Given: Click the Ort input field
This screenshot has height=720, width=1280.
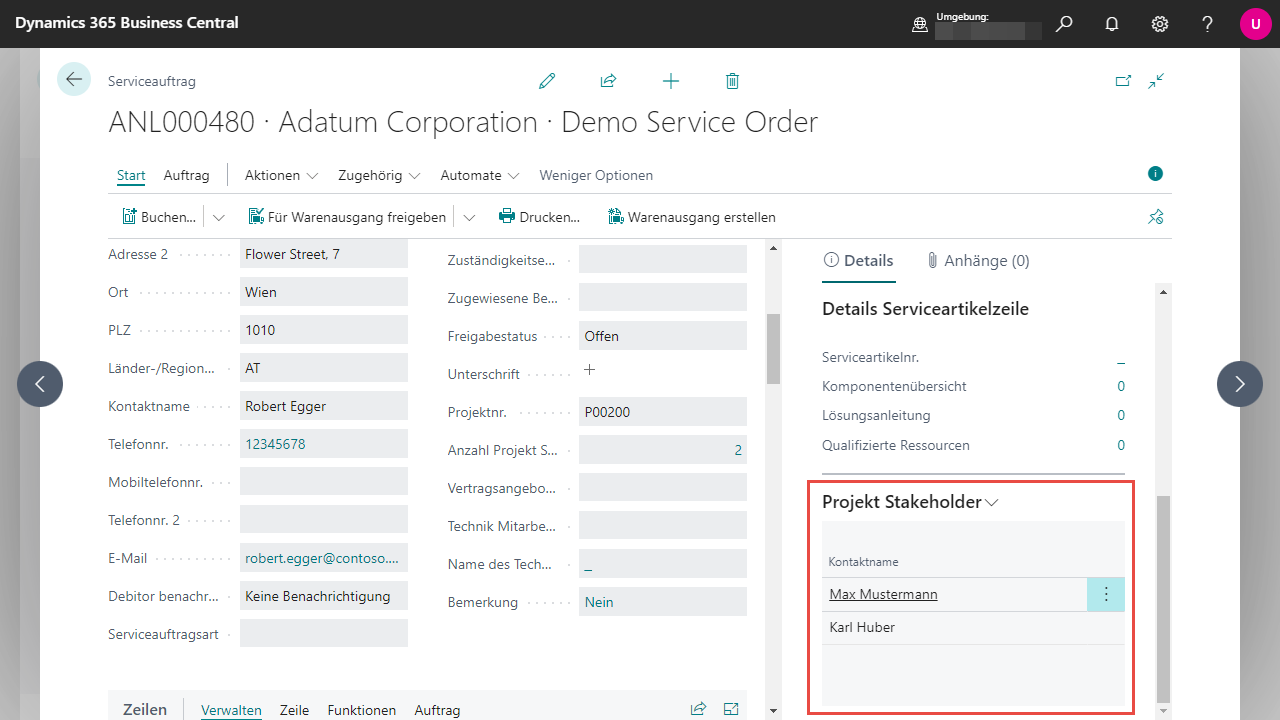Looking at the screenshot, I should click(323, 292).
